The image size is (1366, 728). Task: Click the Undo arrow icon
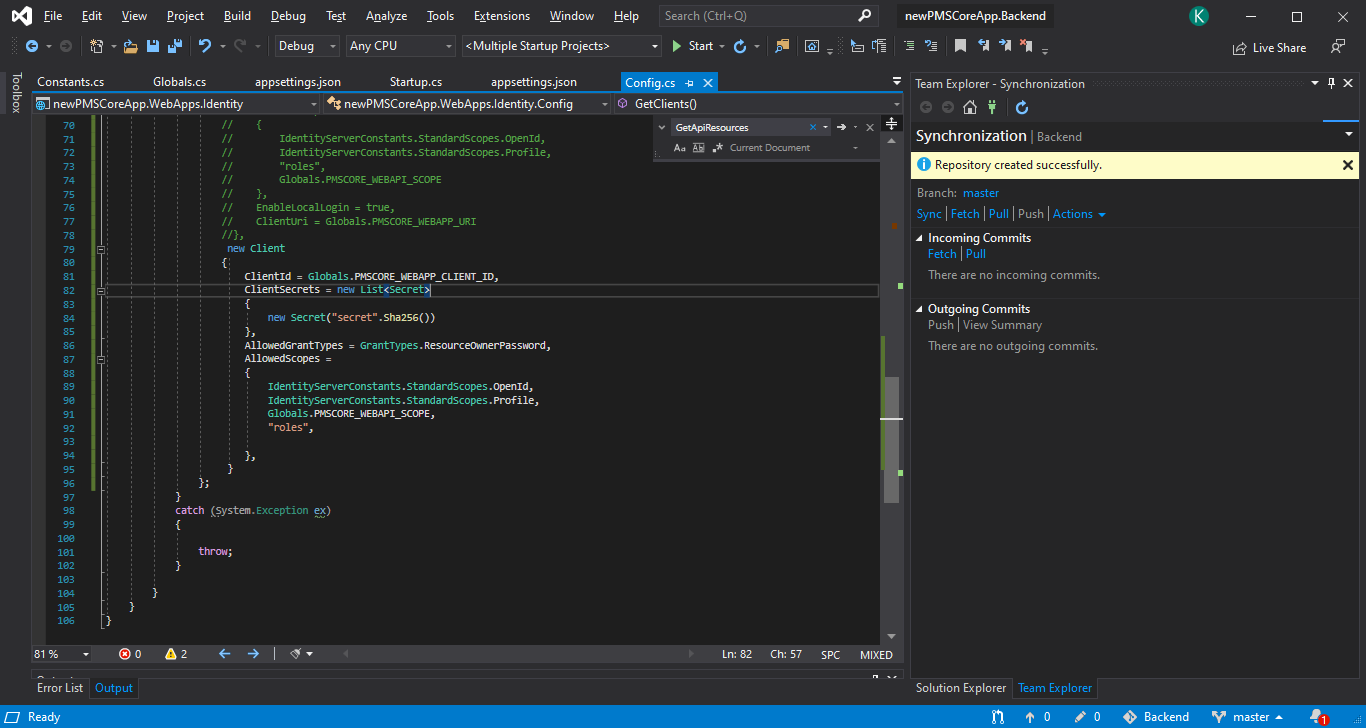205,46
